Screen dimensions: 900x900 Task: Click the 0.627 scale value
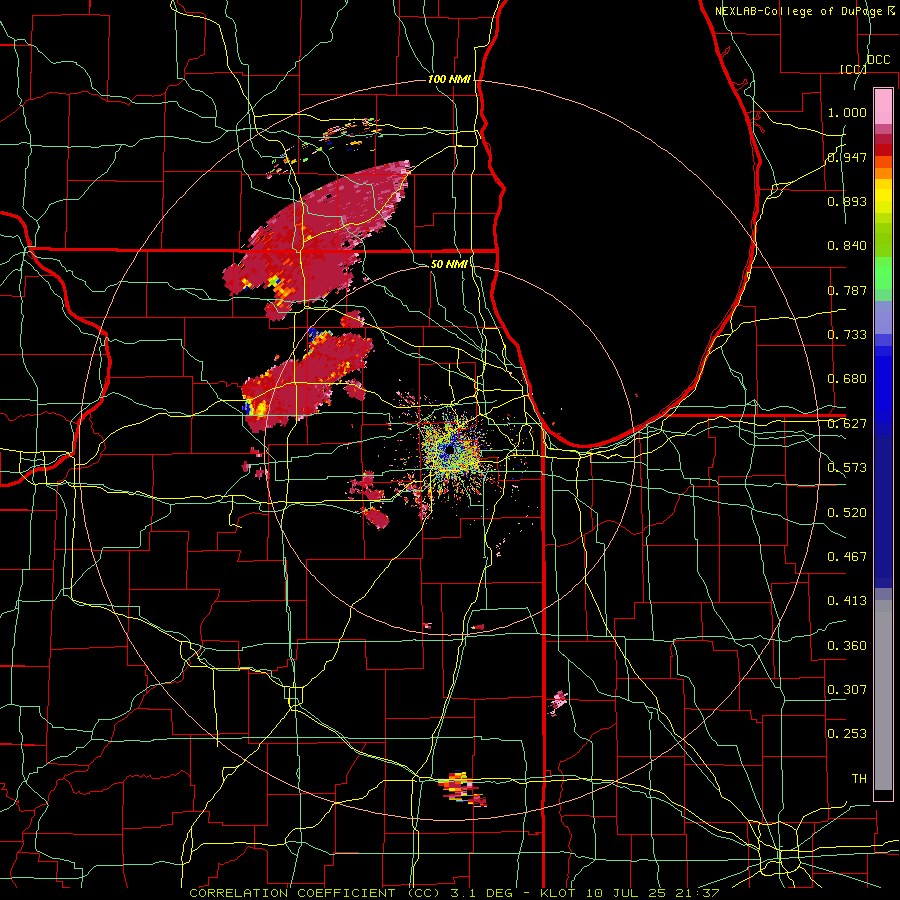tap(847, 424)
